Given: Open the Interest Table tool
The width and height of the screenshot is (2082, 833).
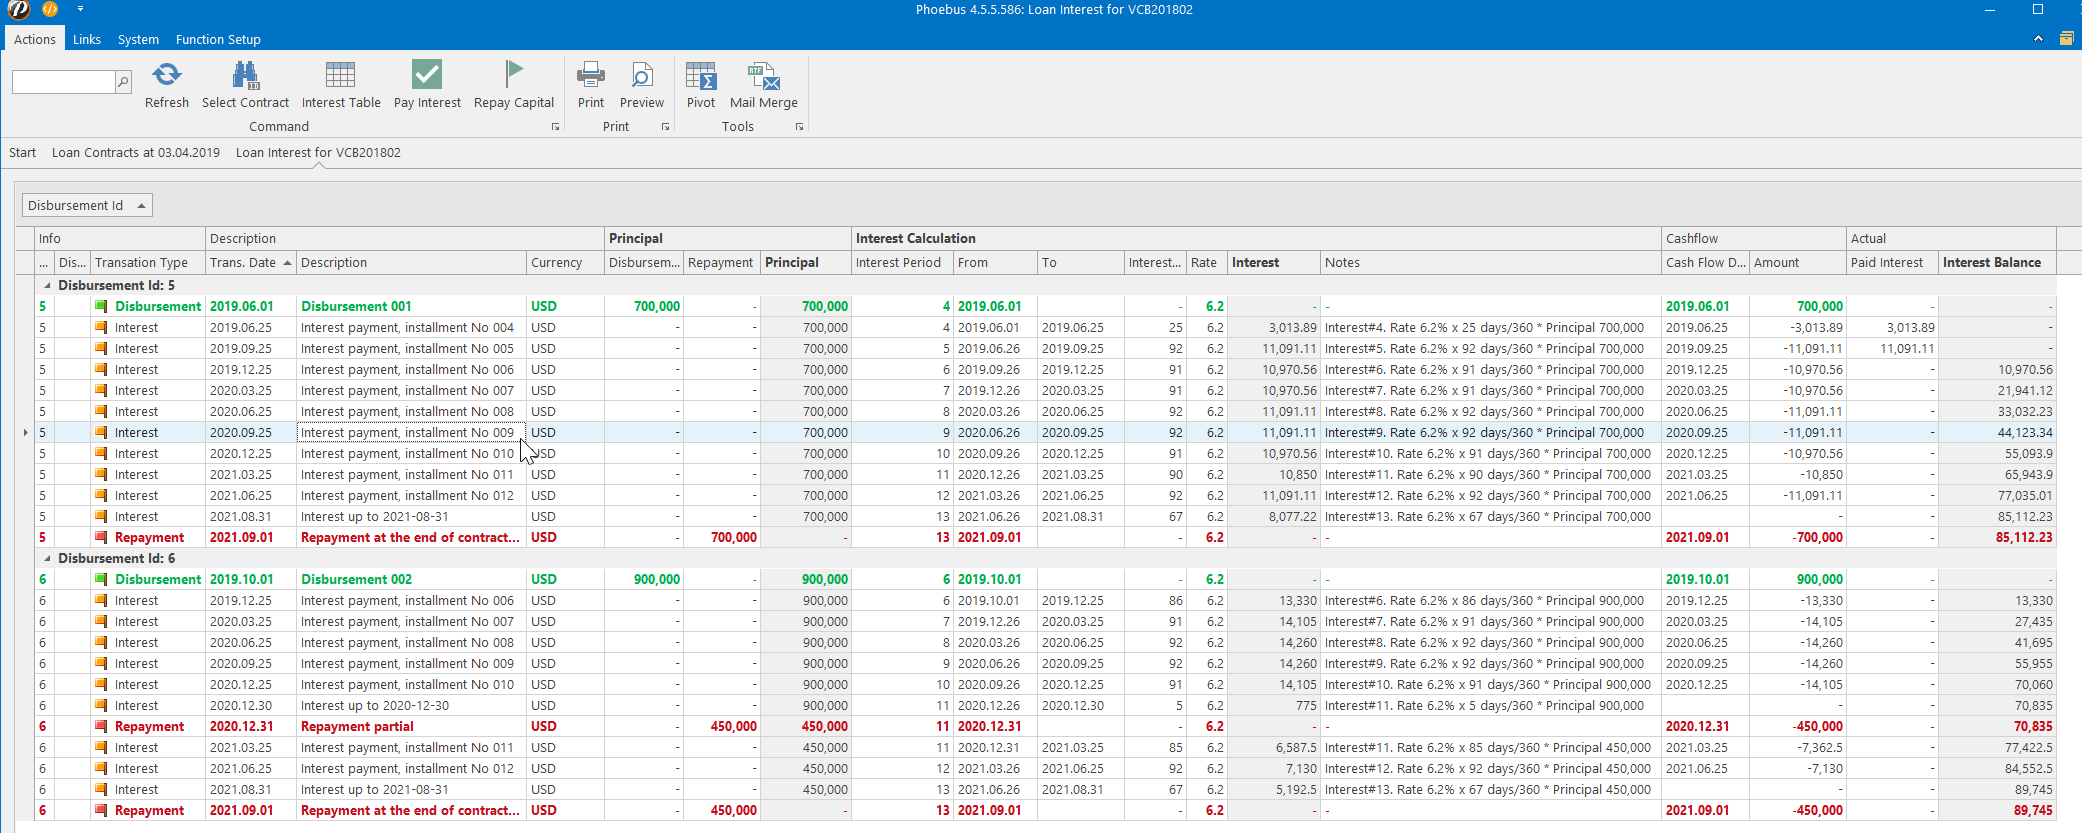Looking at the screenshot, I should click(340, 76).
